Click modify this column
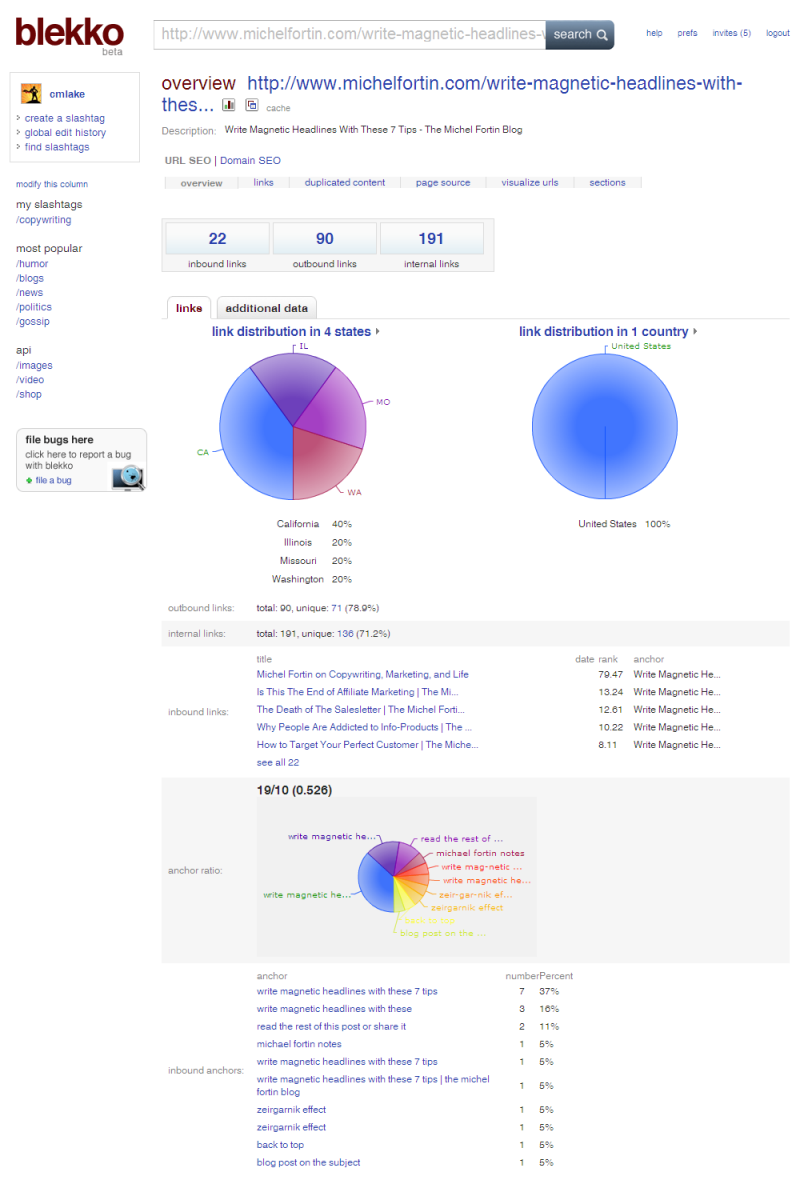800x1201 pixels. coord(52,184)
